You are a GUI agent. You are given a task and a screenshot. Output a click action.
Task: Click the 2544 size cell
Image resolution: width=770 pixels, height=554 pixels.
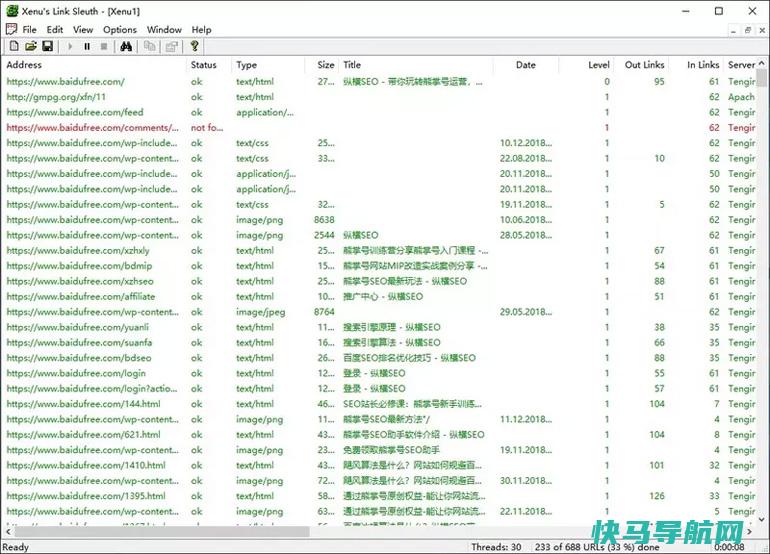(x=324, y=235)
